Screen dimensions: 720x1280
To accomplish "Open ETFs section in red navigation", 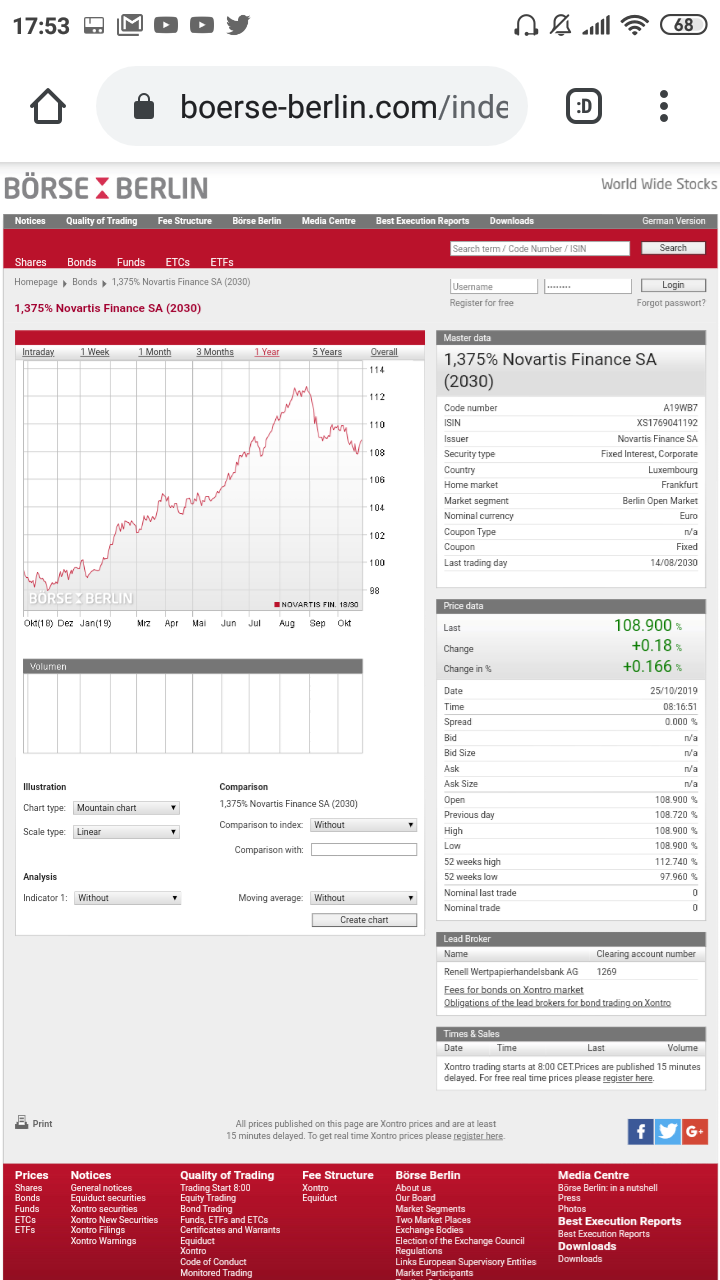I will tap(222, 262).
